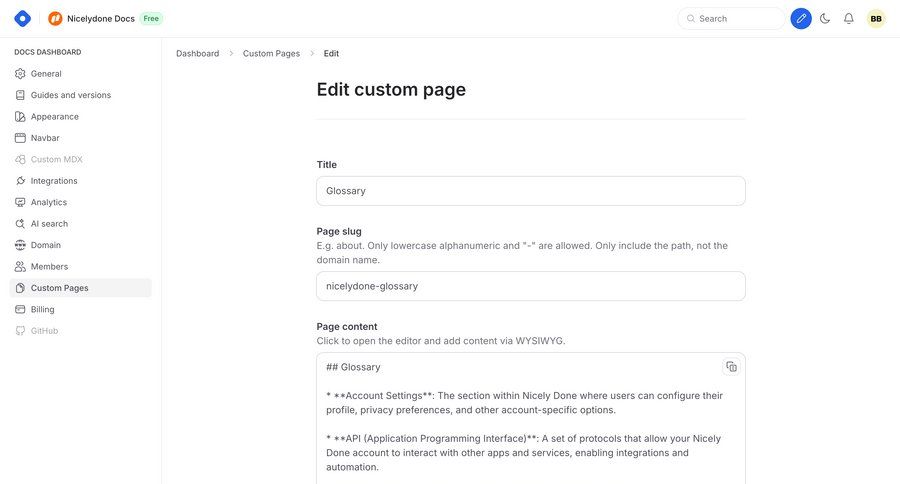Select Custom Pages in the sidebar
This screenshot has width=900, height=484.
pyautogui.click(x=80, y=288)
